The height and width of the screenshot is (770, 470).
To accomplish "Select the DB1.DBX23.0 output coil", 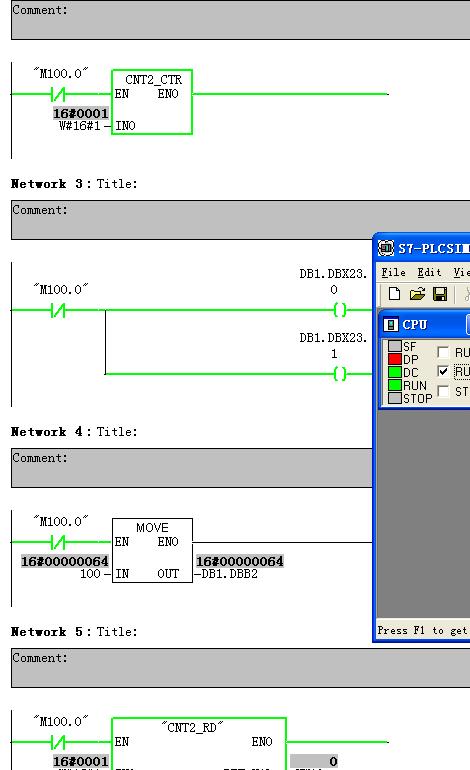I will (x=340, y=310).
